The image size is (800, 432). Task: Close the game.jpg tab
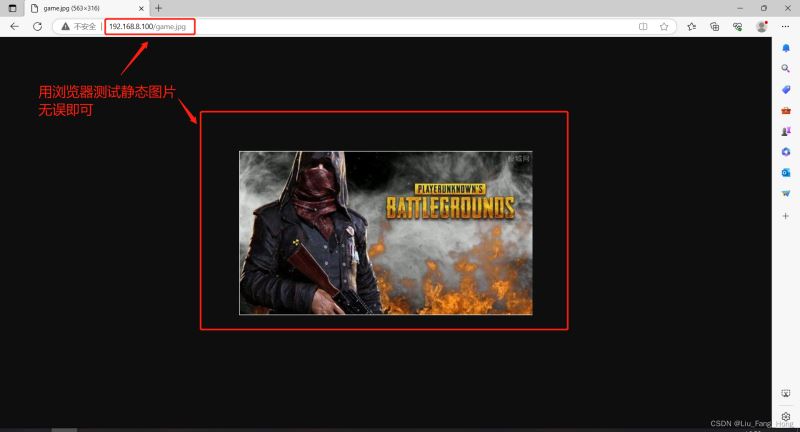141,8
